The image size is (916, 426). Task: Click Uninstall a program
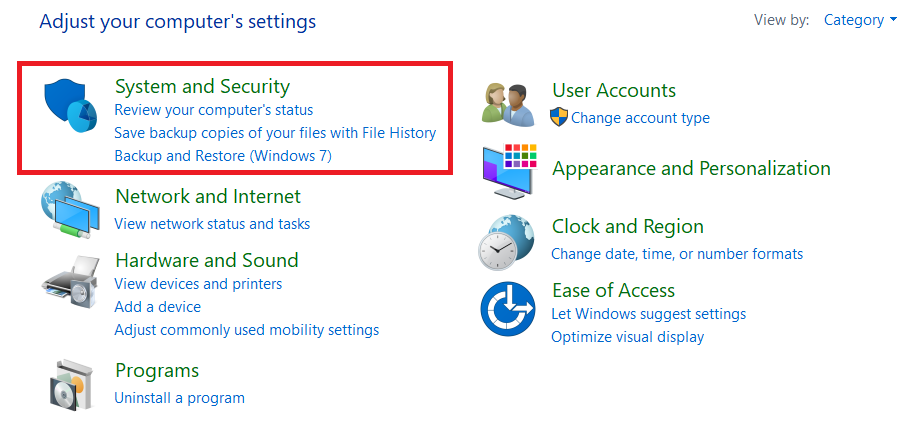coord(179,398)
